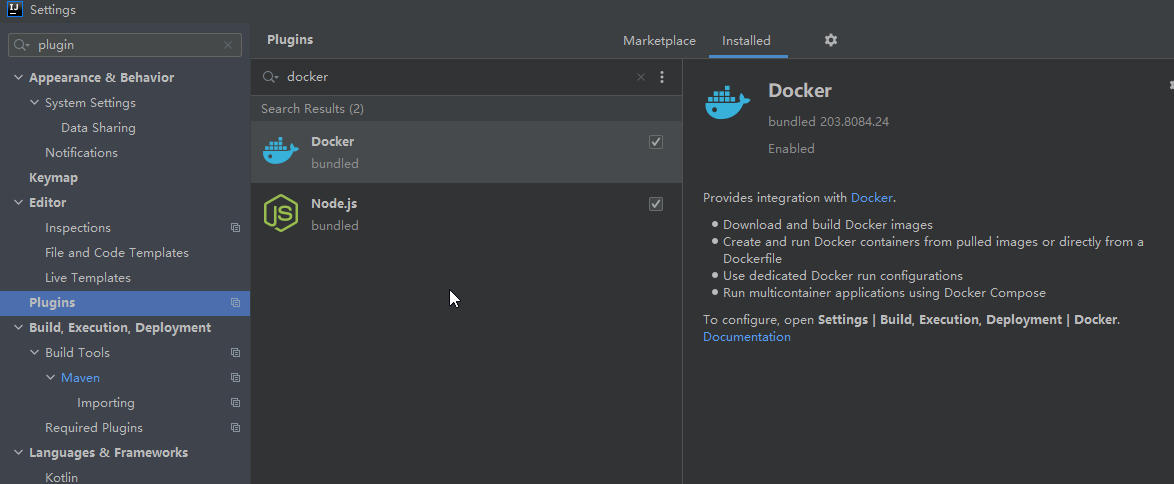Click the Docker whale icon in results
The width and height of the screenshot is (1174, 484).
point(280,151)
